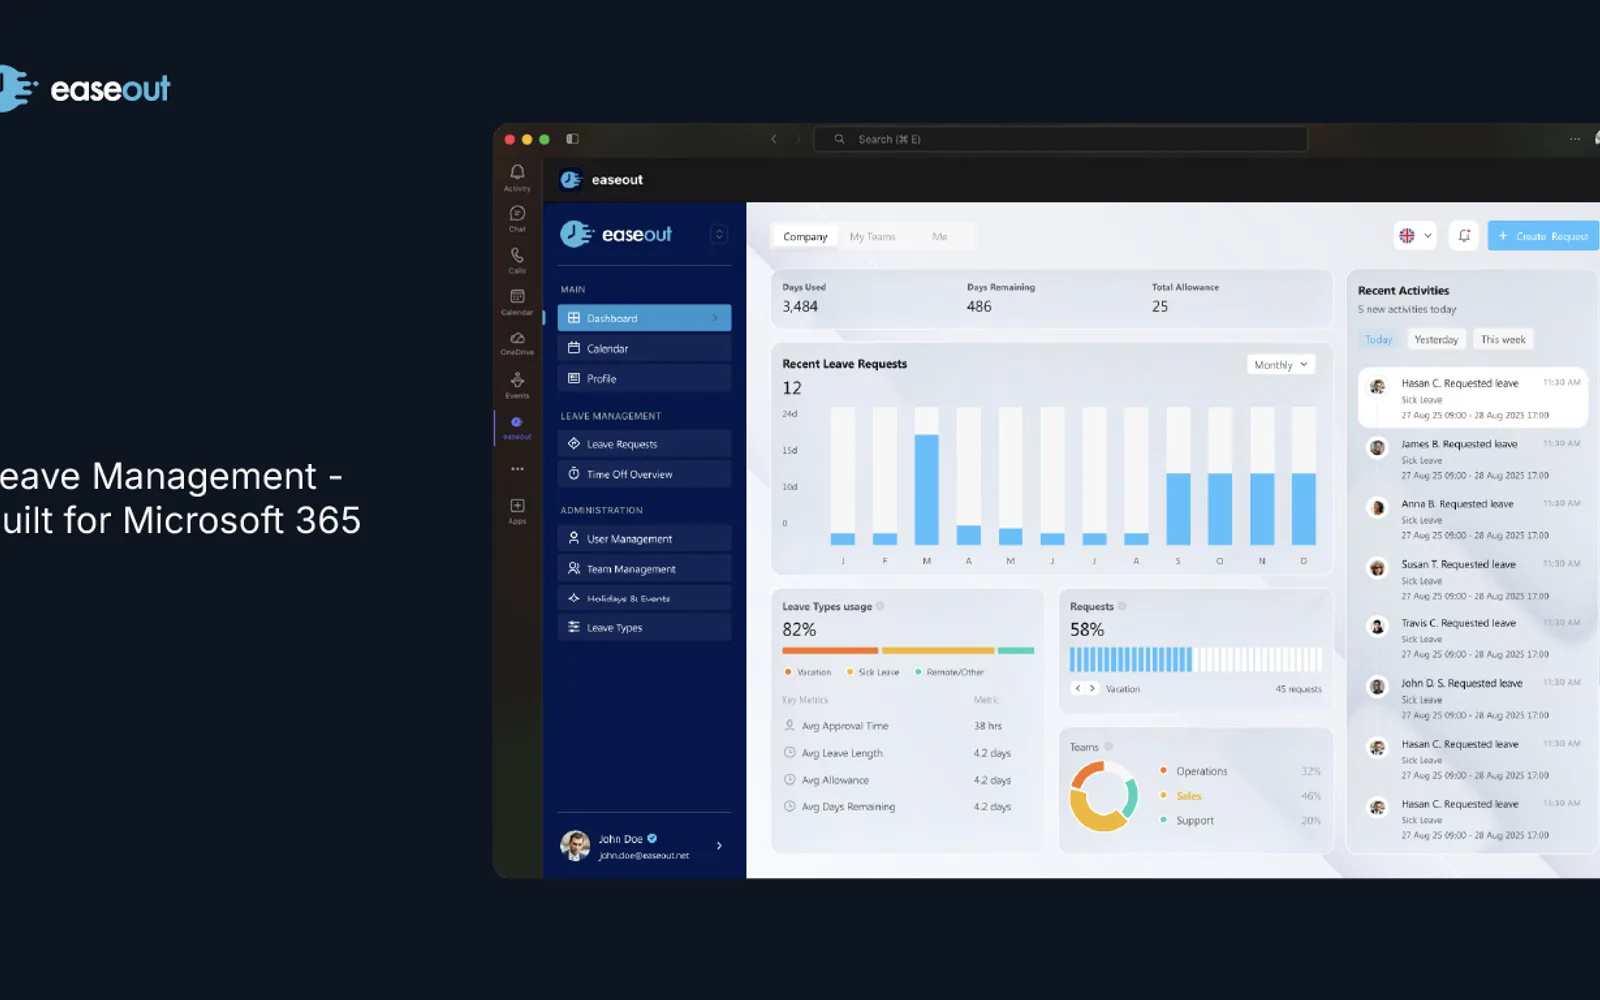The width and height of the screenshot is (1600, 1000).
Task: Click the previous arrow beside Vacation
Action: tap(1077, 688)
